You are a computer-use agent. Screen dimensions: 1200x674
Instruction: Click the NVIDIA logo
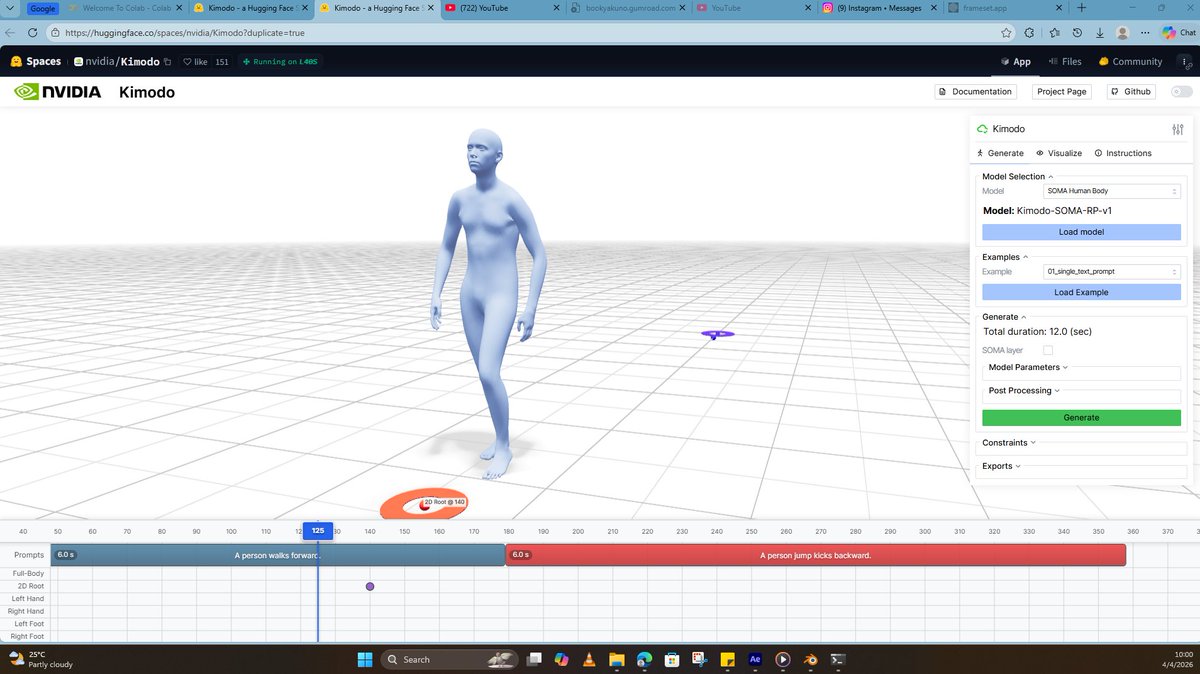tap(57, 92)
